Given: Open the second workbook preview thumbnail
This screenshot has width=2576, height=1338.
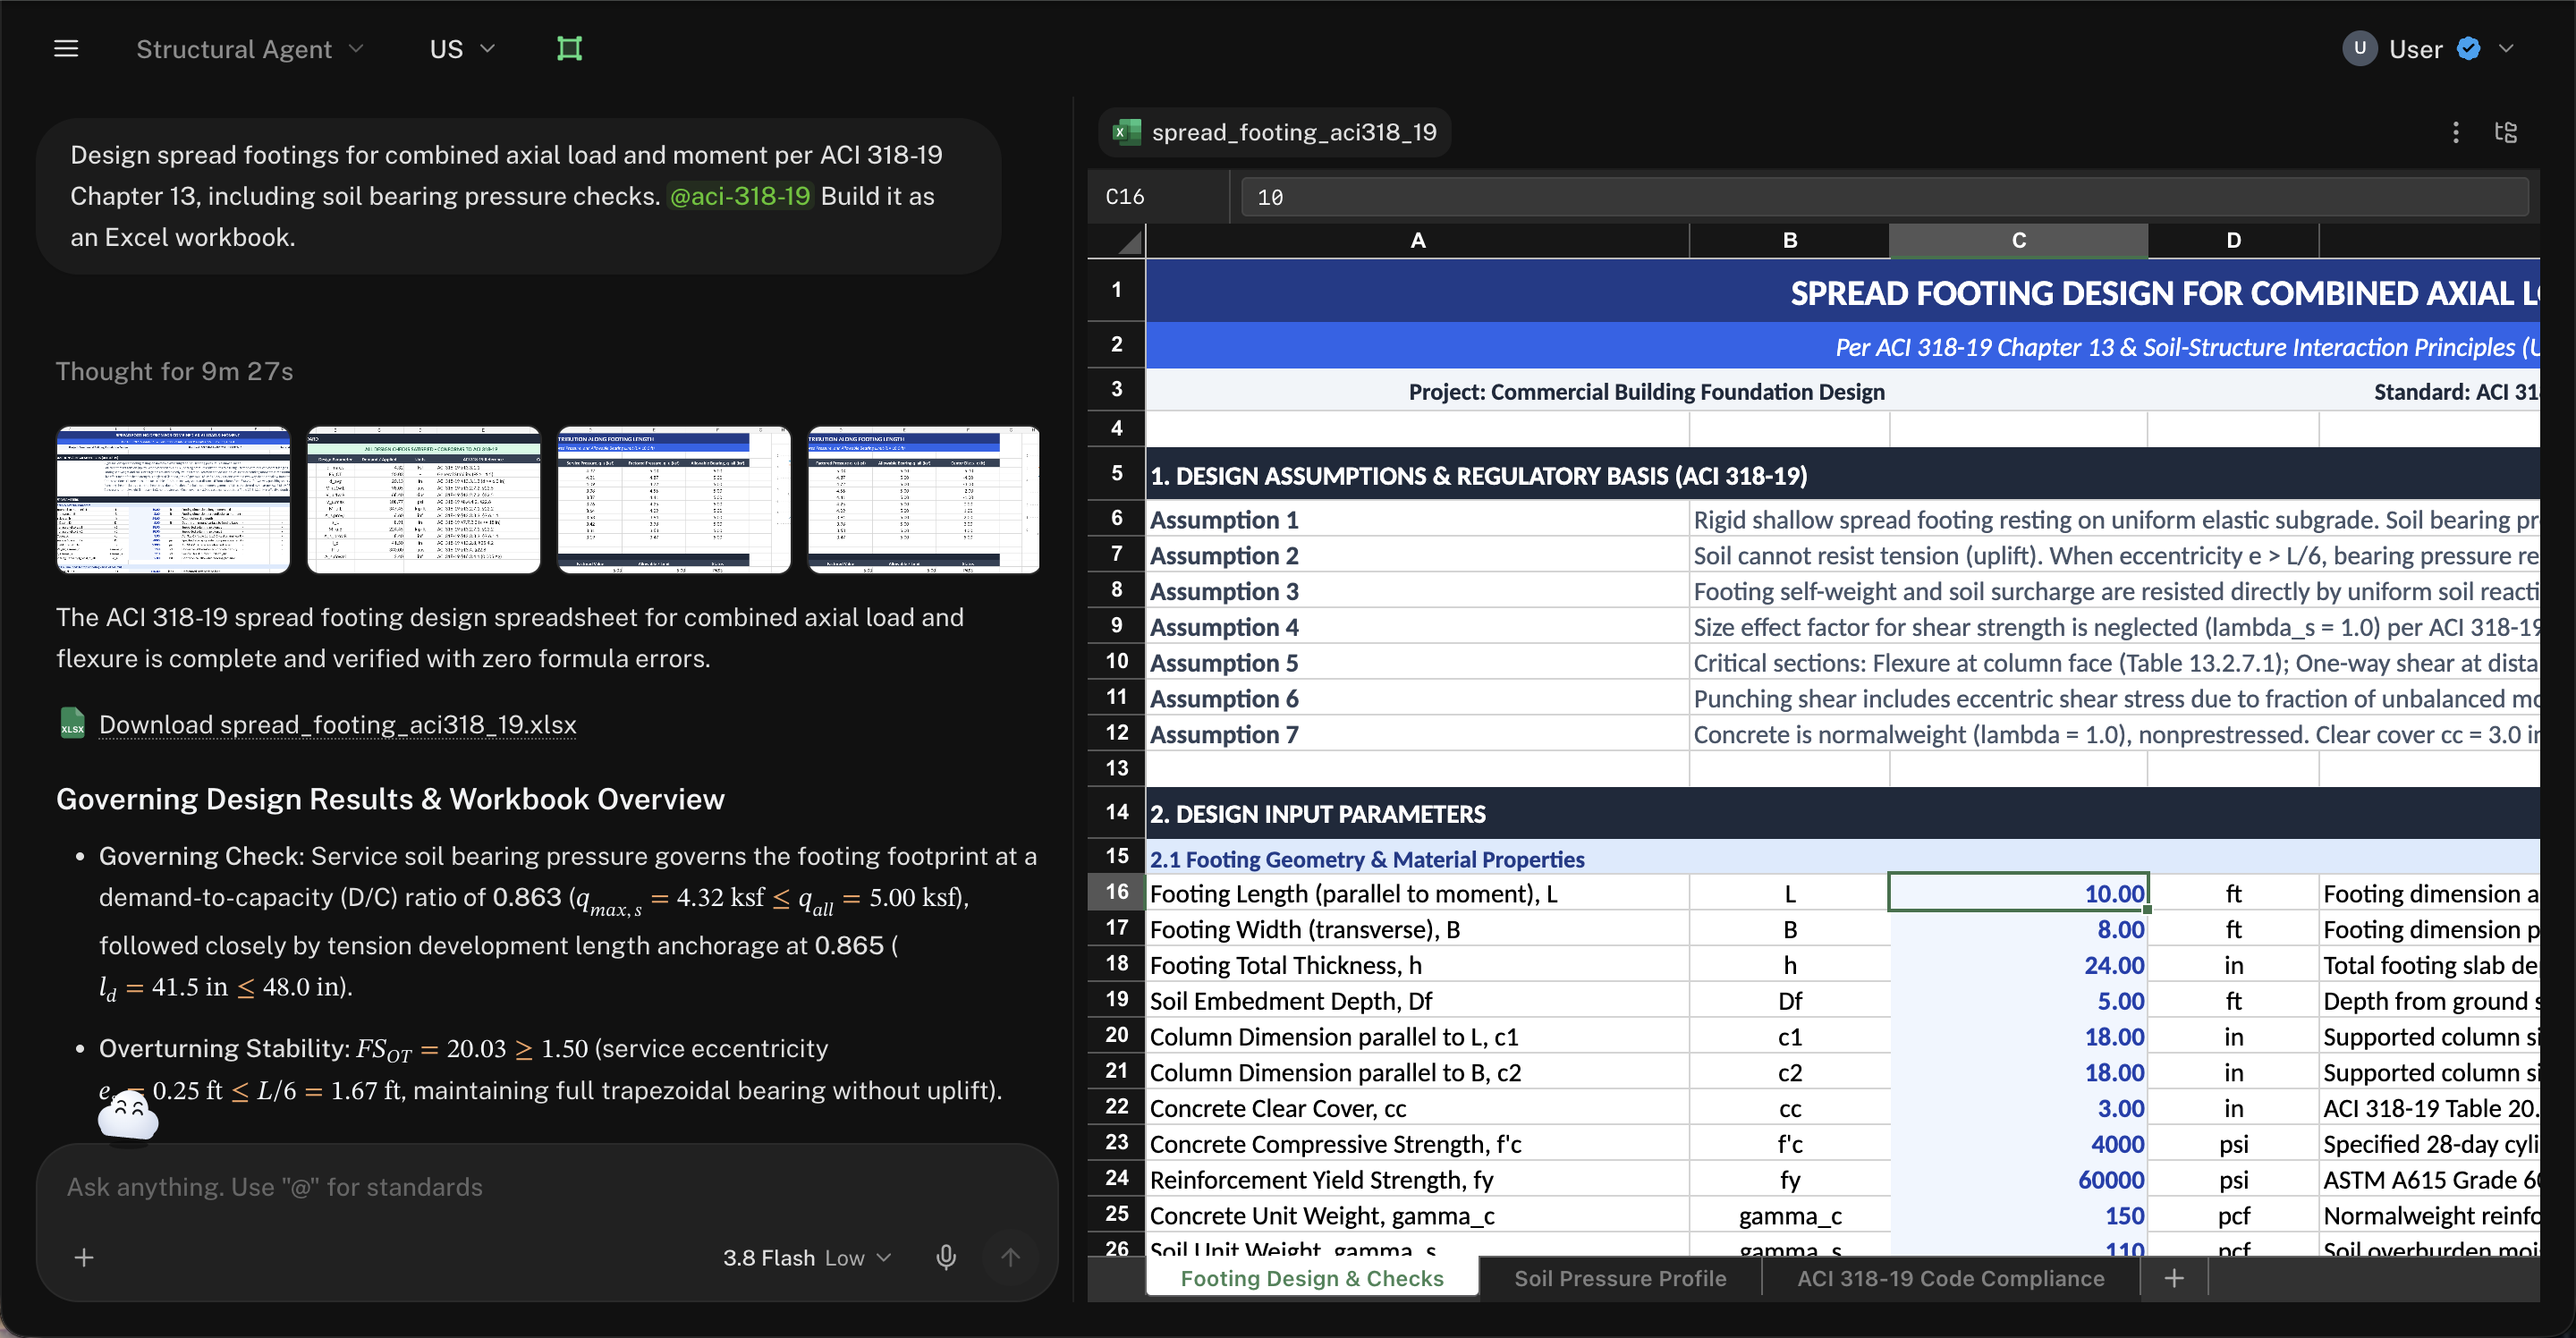Looking at the screenshot, I should tap(424, 500).
